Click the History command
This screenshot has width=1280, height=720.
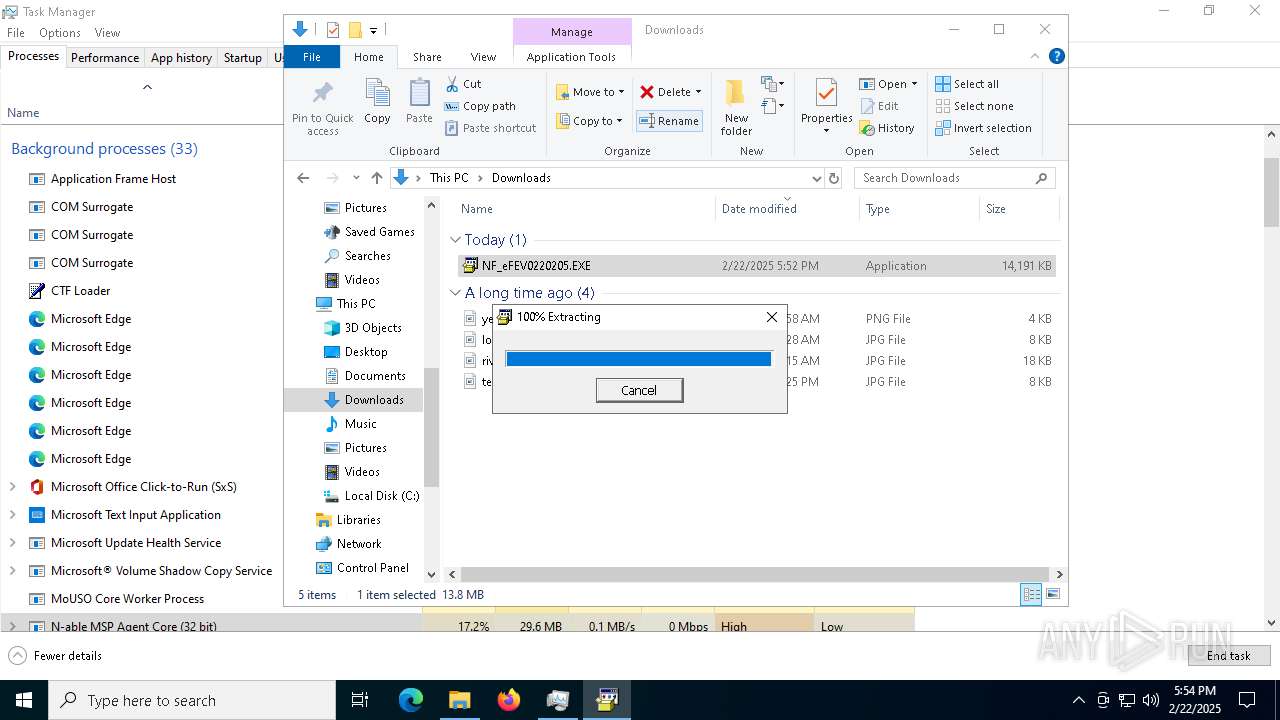click(886, 128)
